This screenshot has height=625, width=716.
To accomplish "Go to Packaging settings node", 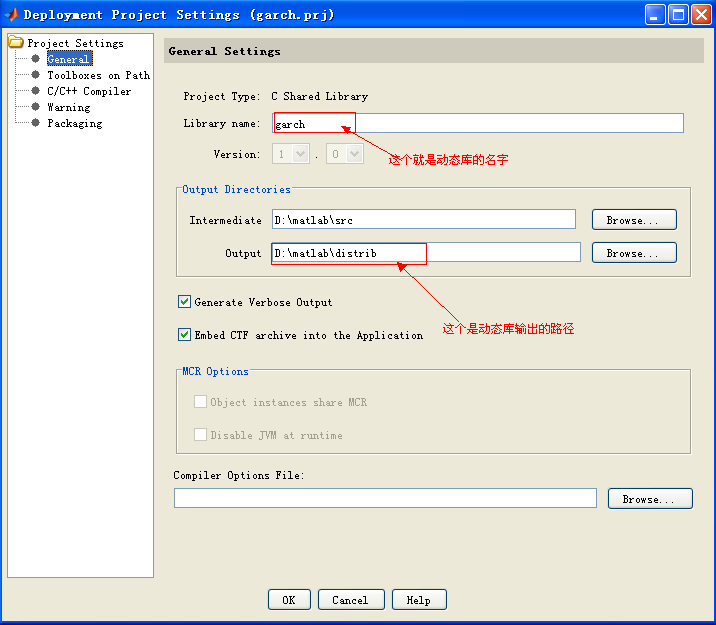I will 74,123.
